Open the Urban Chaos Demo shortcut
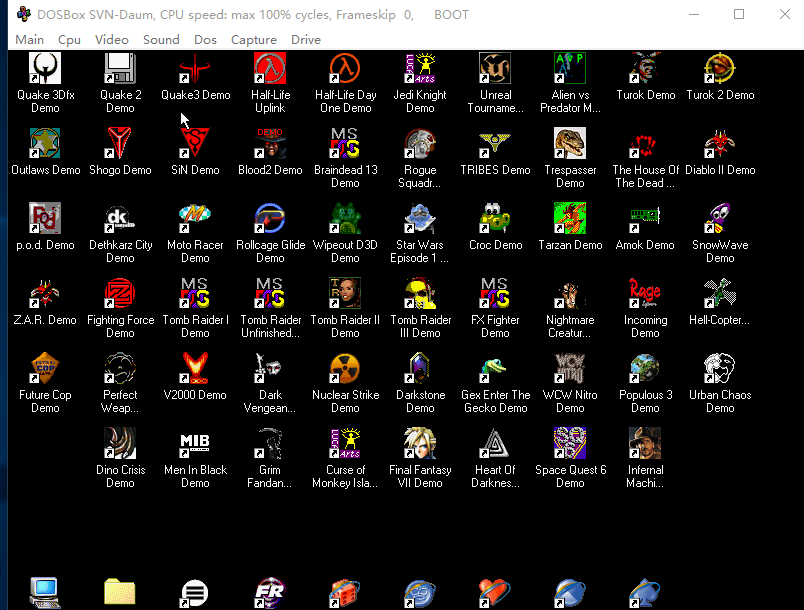The height and width of the screenshot is (610, 804). [x=720, y=368]
